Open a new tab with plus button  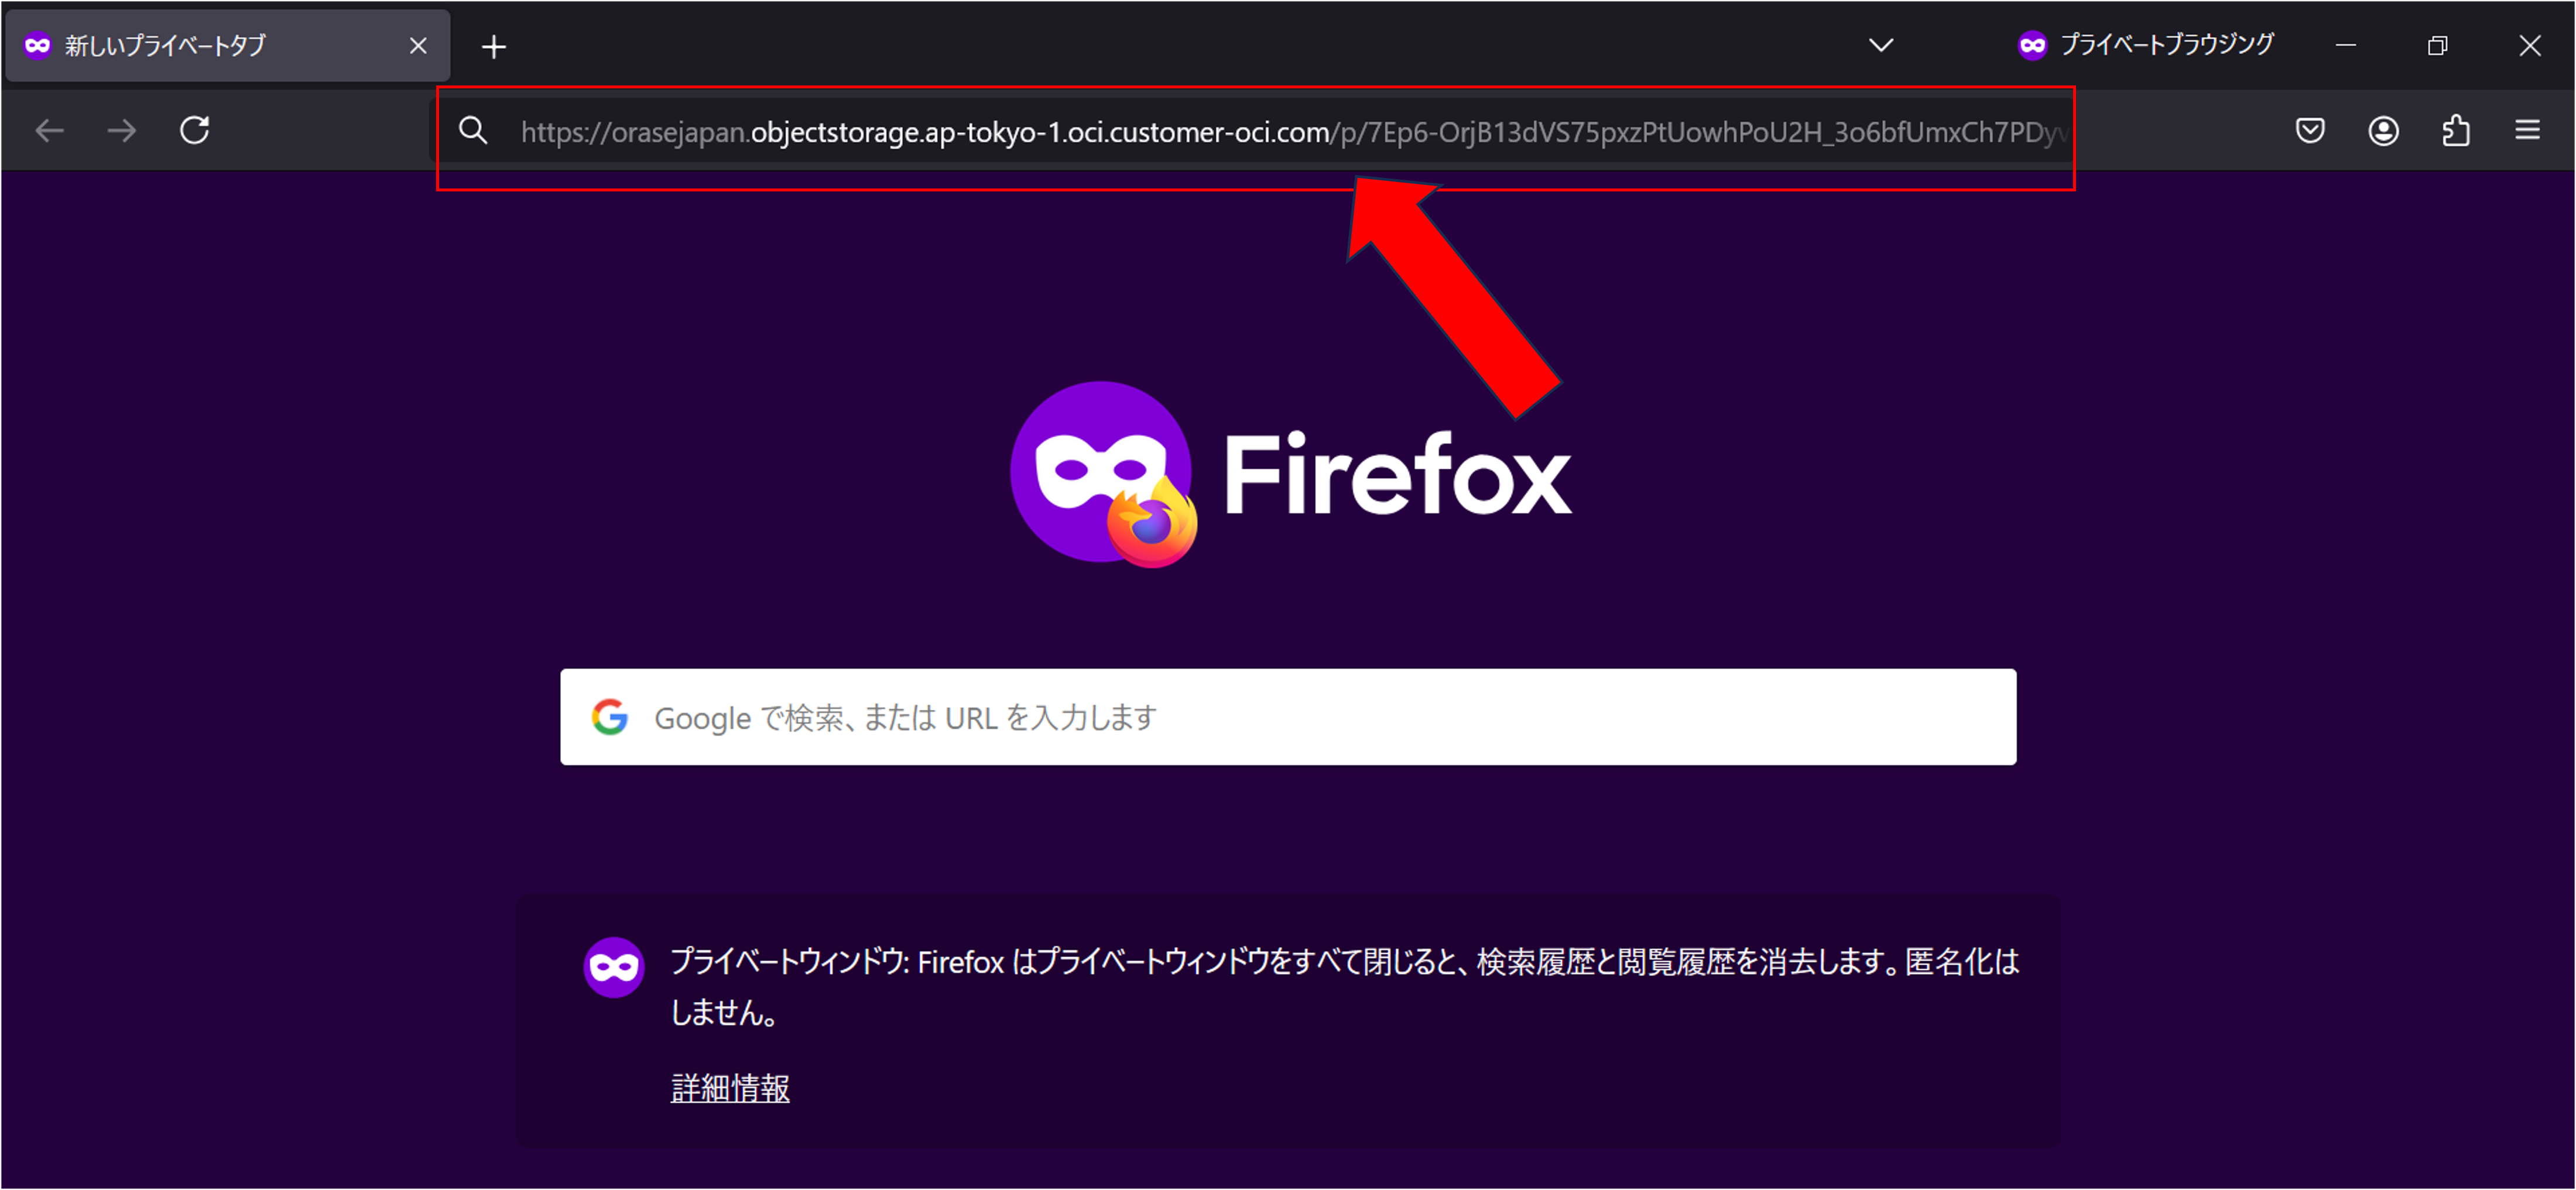coord(494,47)
